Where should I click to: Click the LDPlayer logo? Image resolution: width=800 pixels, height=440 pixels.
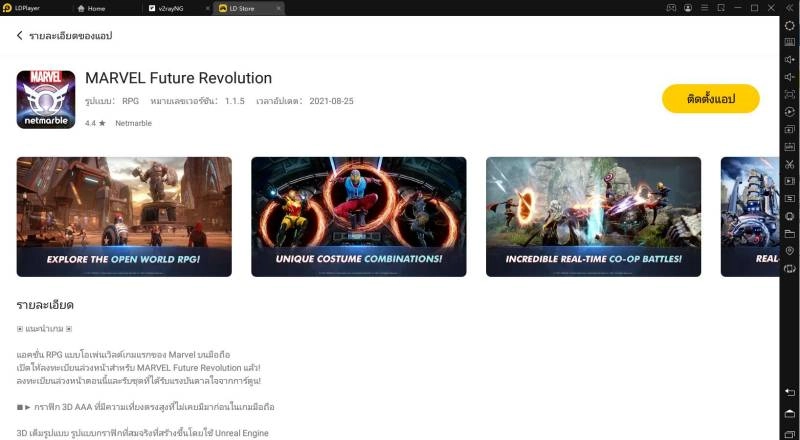coord(7,8)
